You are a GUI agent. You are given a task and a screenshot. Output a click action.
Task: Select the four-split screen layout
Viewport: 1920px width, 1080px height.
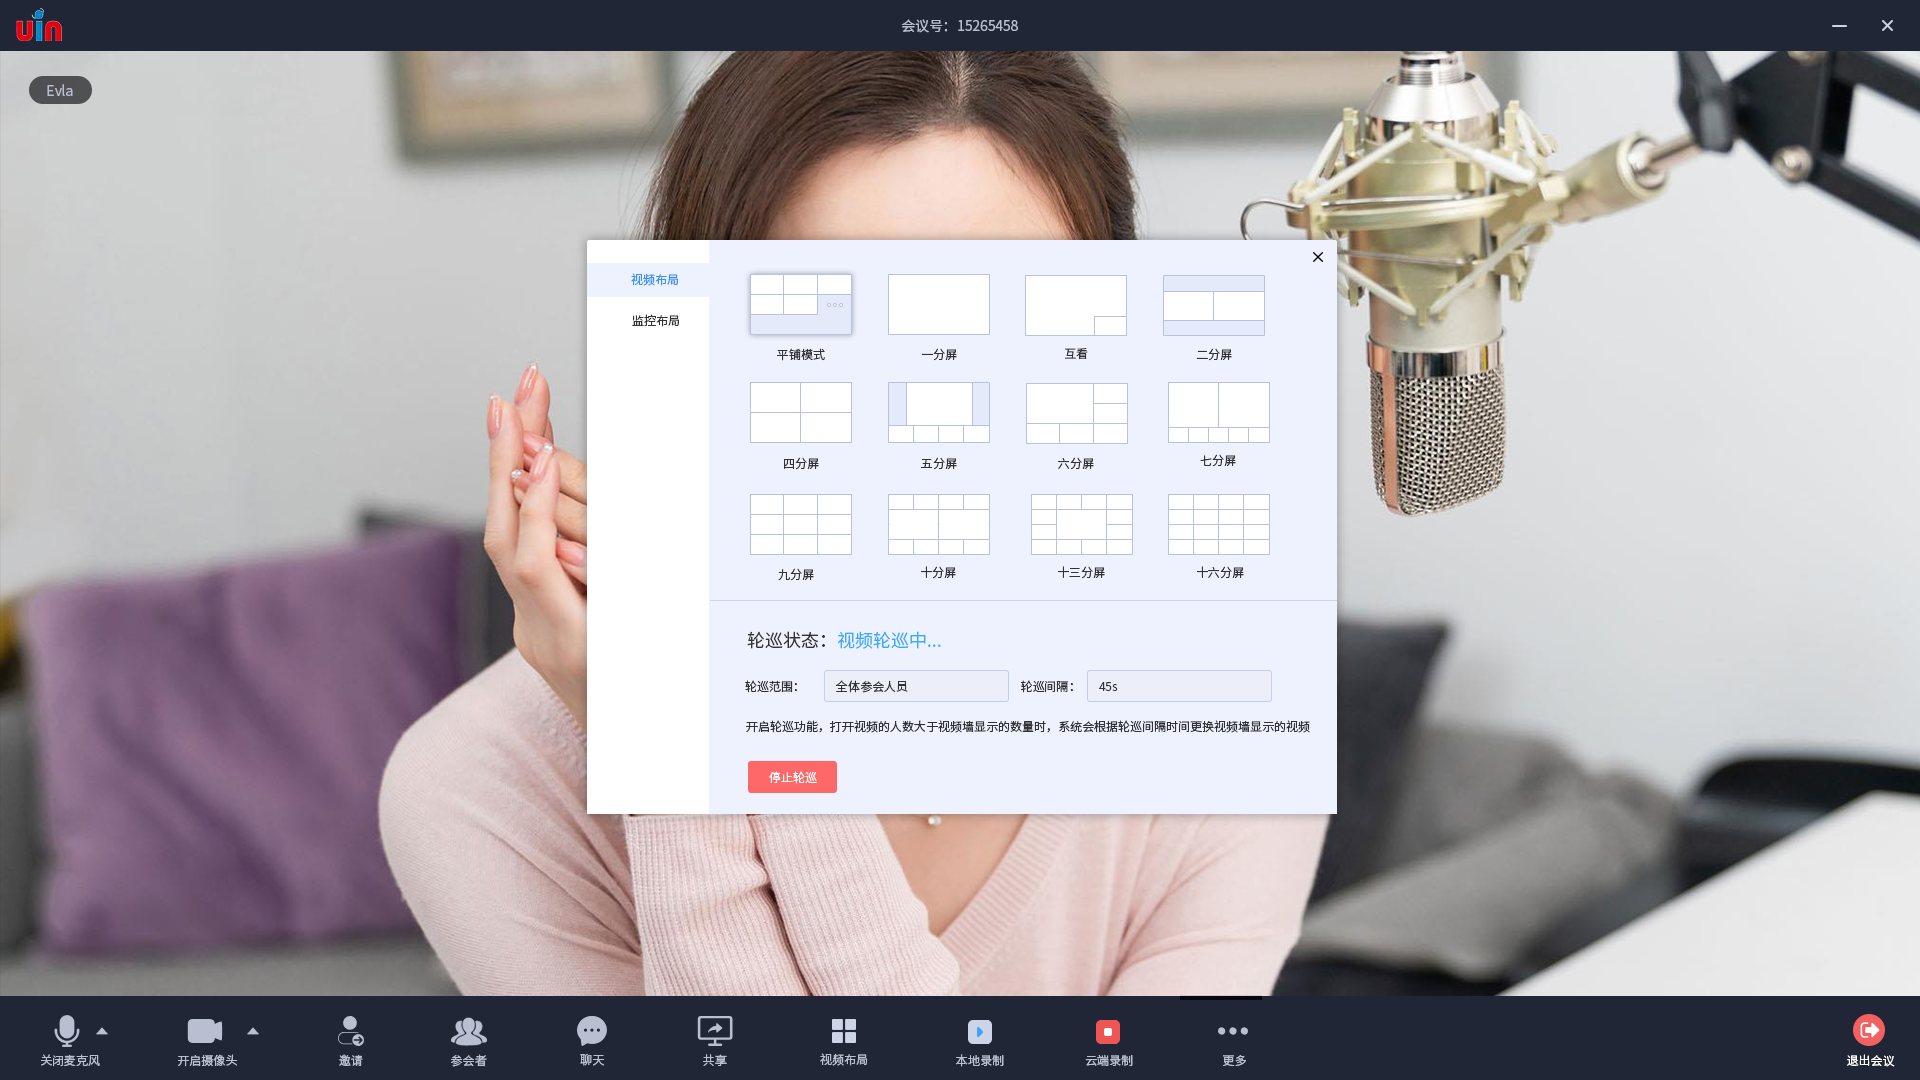pos(800,412)
